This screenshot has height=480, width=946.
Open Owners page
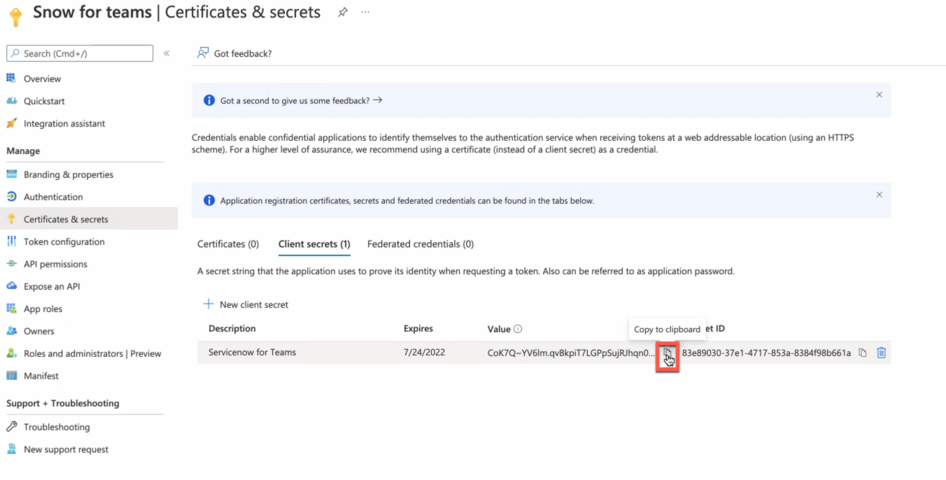39,331
